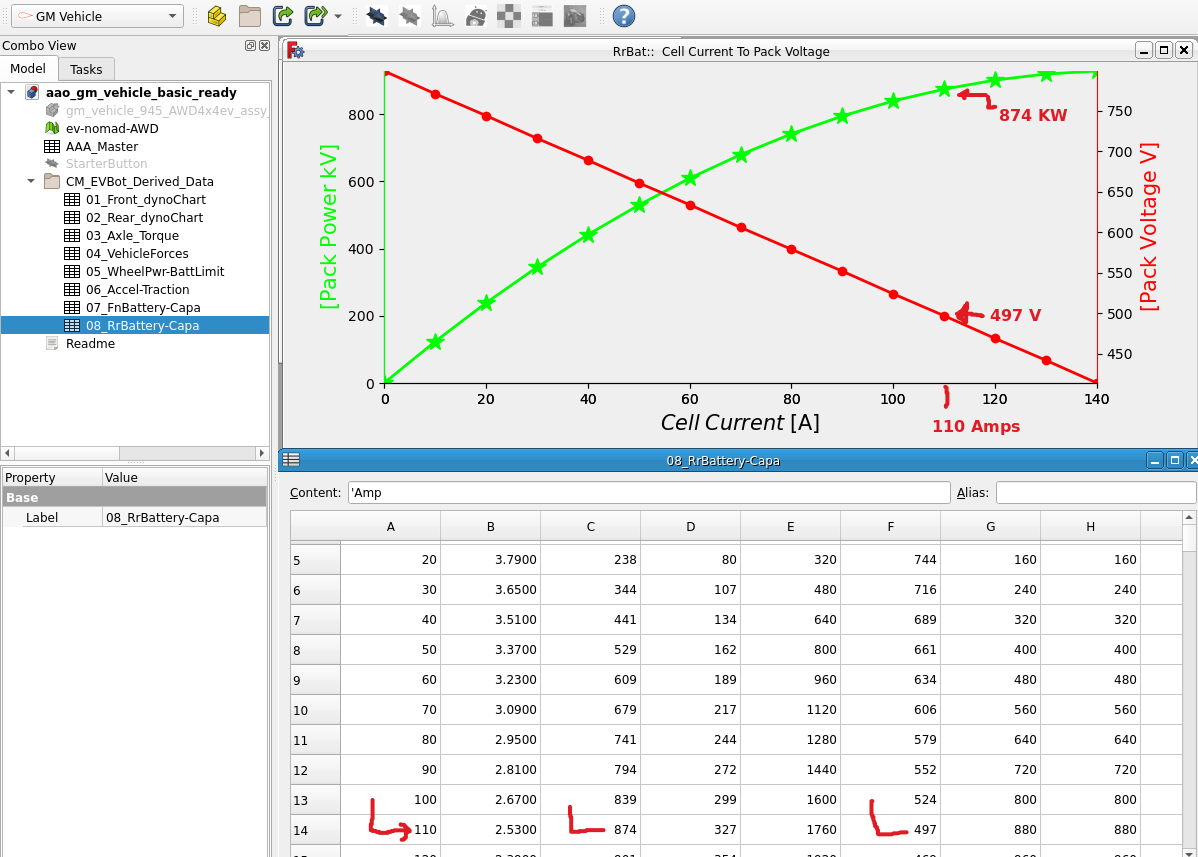The height and width of the screenshot is (857, 1198).
Task: Open the link arrow dropdown menu
Action: pos(338,17)
